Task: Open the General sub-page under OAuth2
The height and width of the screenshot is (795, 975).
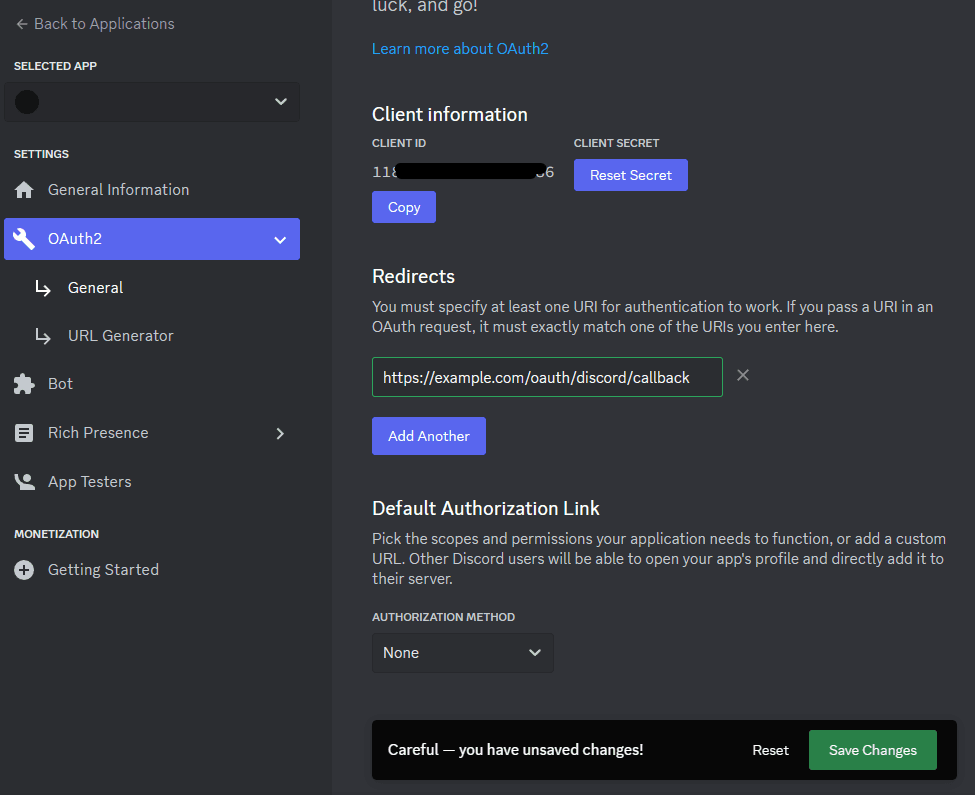Action: (x=95, y=288)
